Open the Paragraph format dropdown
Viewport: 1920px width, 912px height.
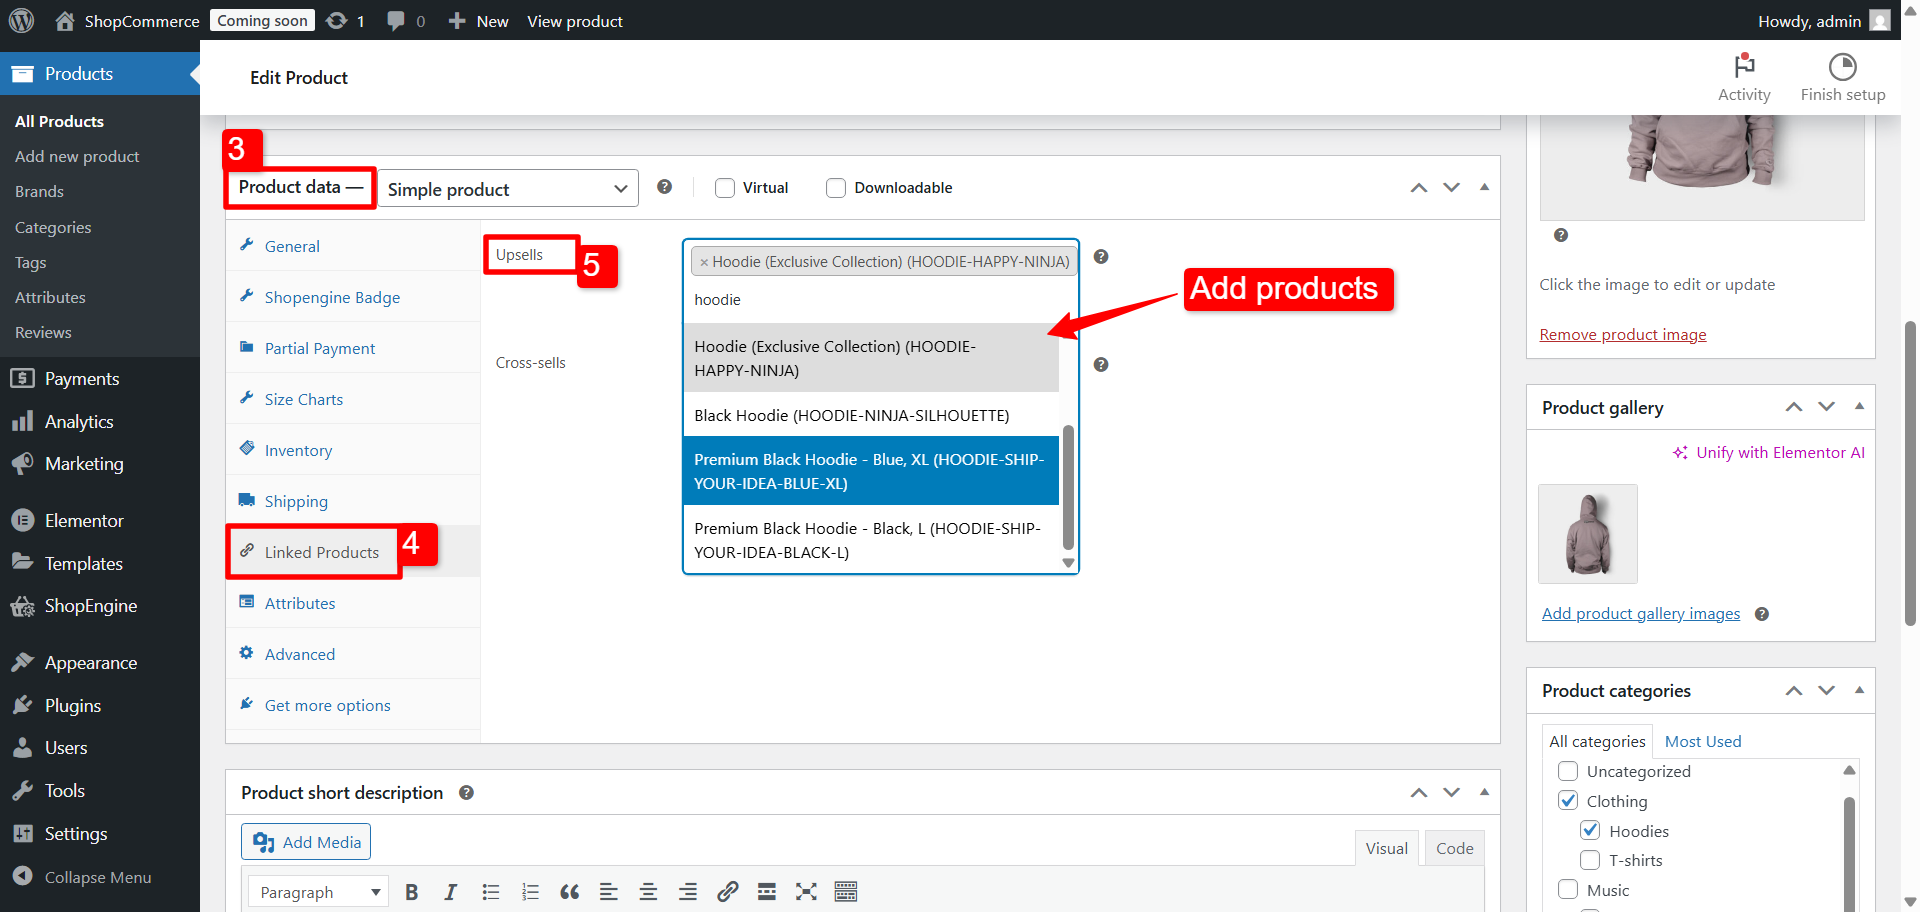(318, 892)
